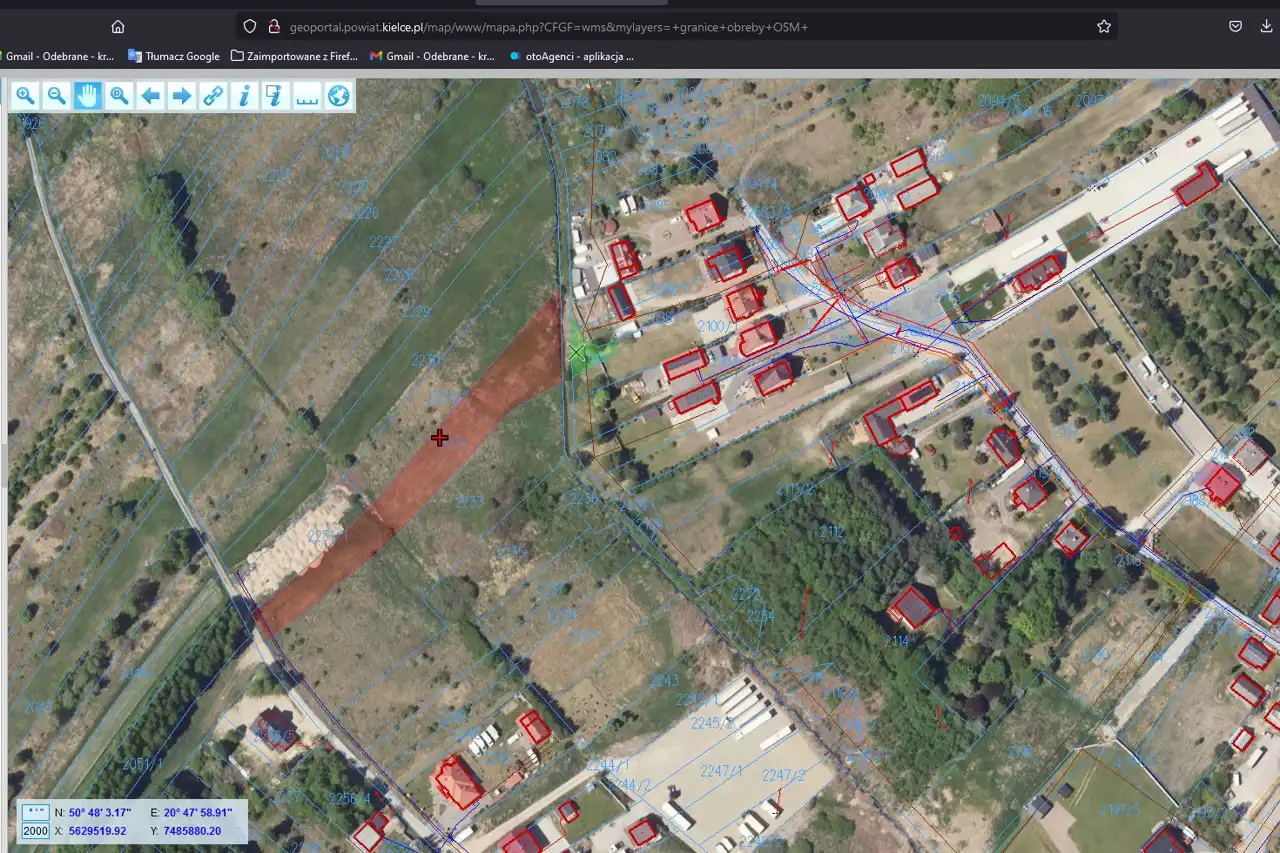Toggle the coordinate format button

click(36, 813)
